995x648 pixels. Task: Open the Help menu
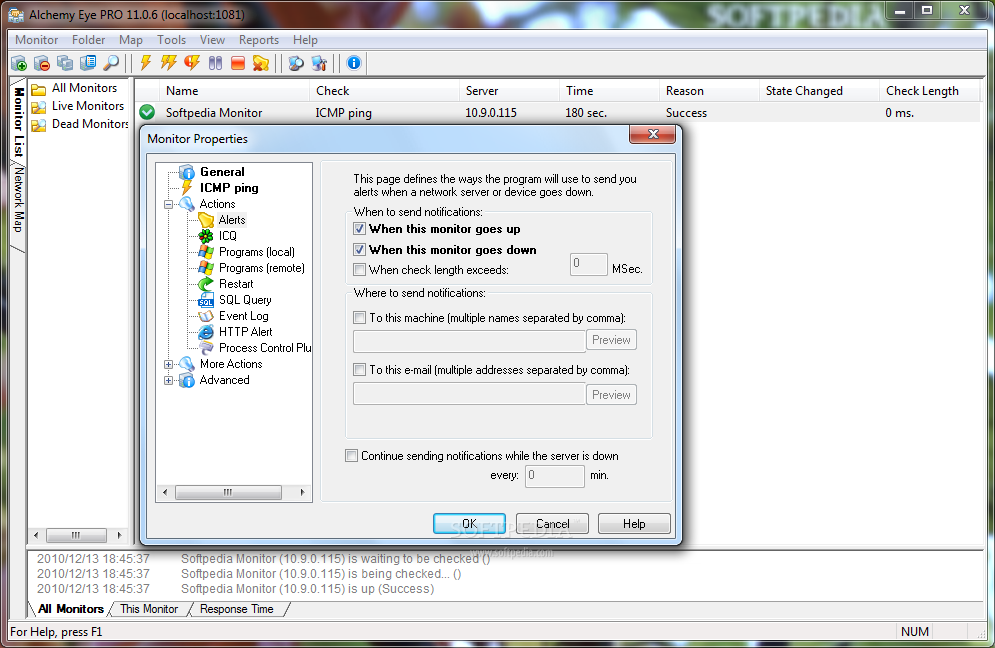point(305,40)
